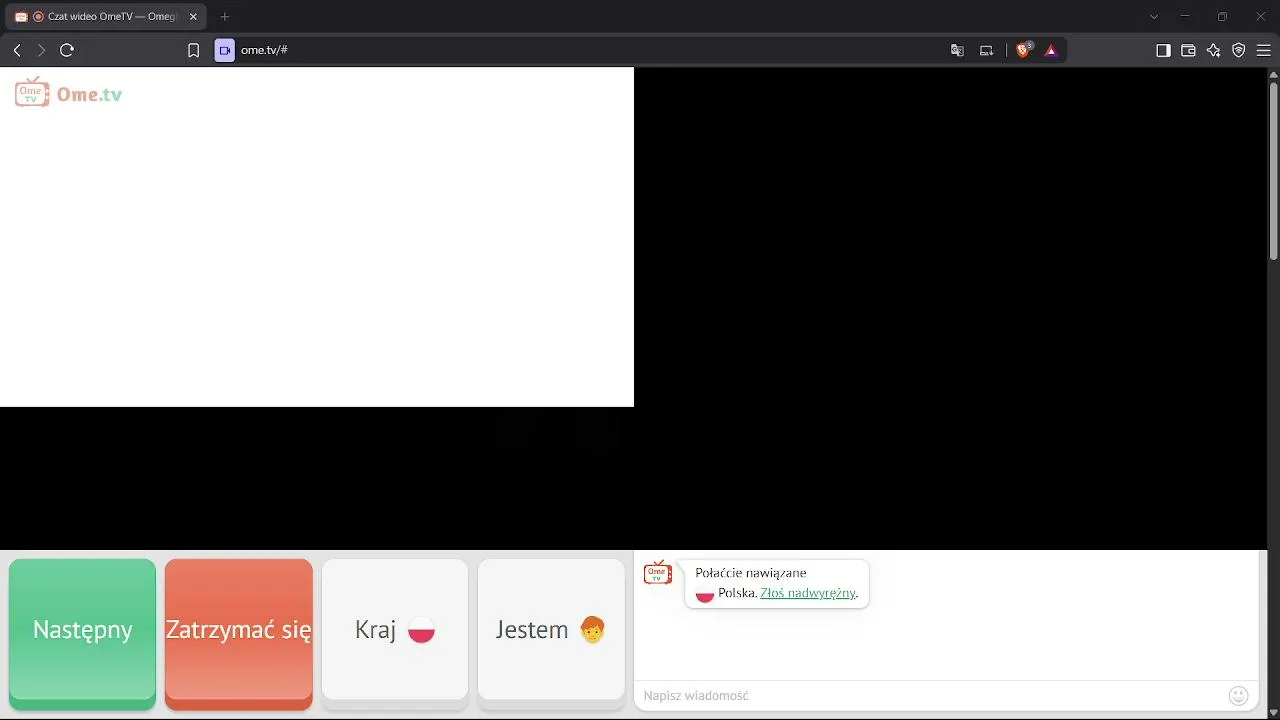Open the emoji picker in chat
1280x720 pixels.
click(x=1238, y=695)
